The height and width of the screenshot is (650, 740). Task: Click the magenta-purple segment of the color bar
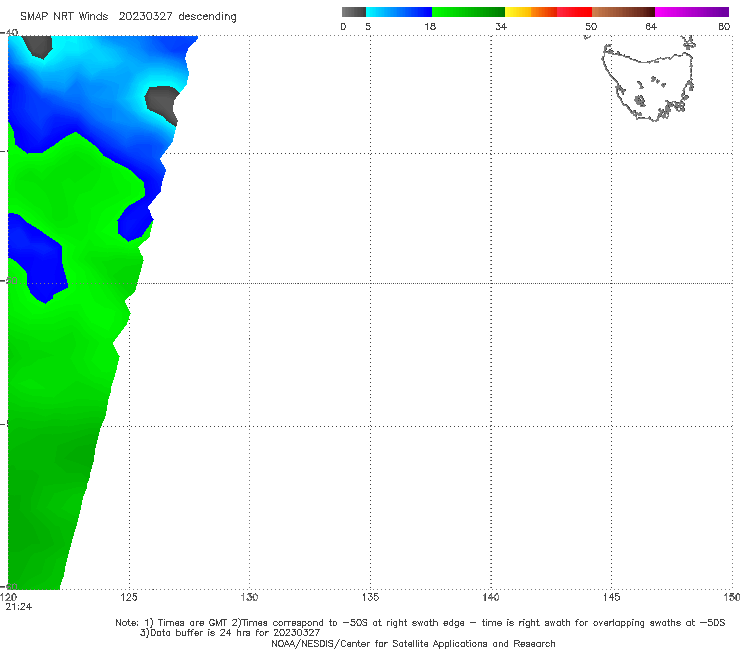click(x=692, y=12)
